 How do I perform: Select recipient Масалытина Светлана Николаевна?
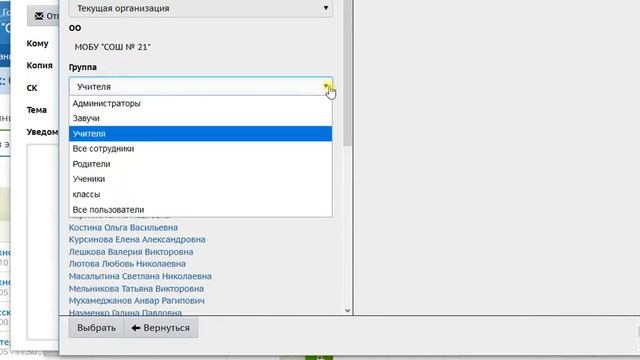tap(140, 276)
